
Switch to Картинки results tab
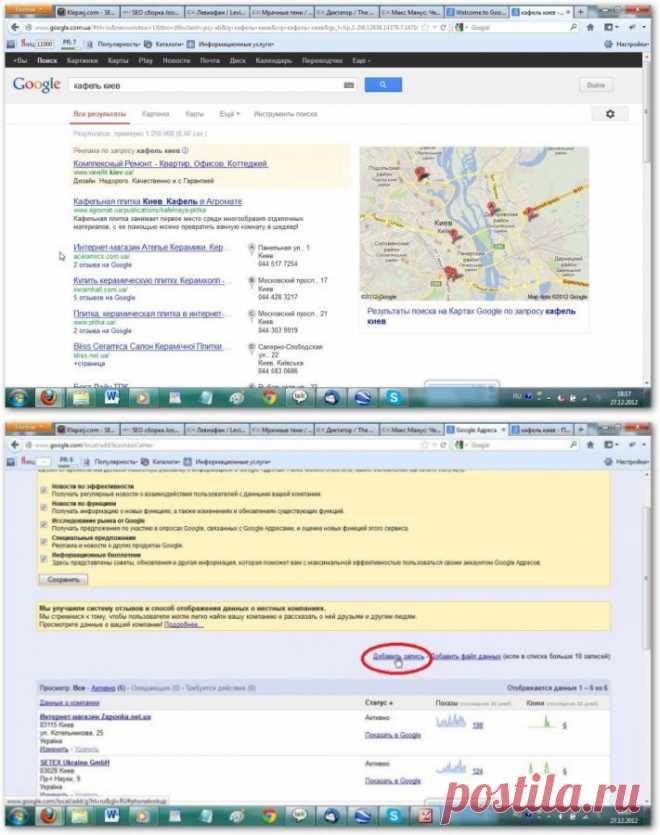tap(156, 114)
